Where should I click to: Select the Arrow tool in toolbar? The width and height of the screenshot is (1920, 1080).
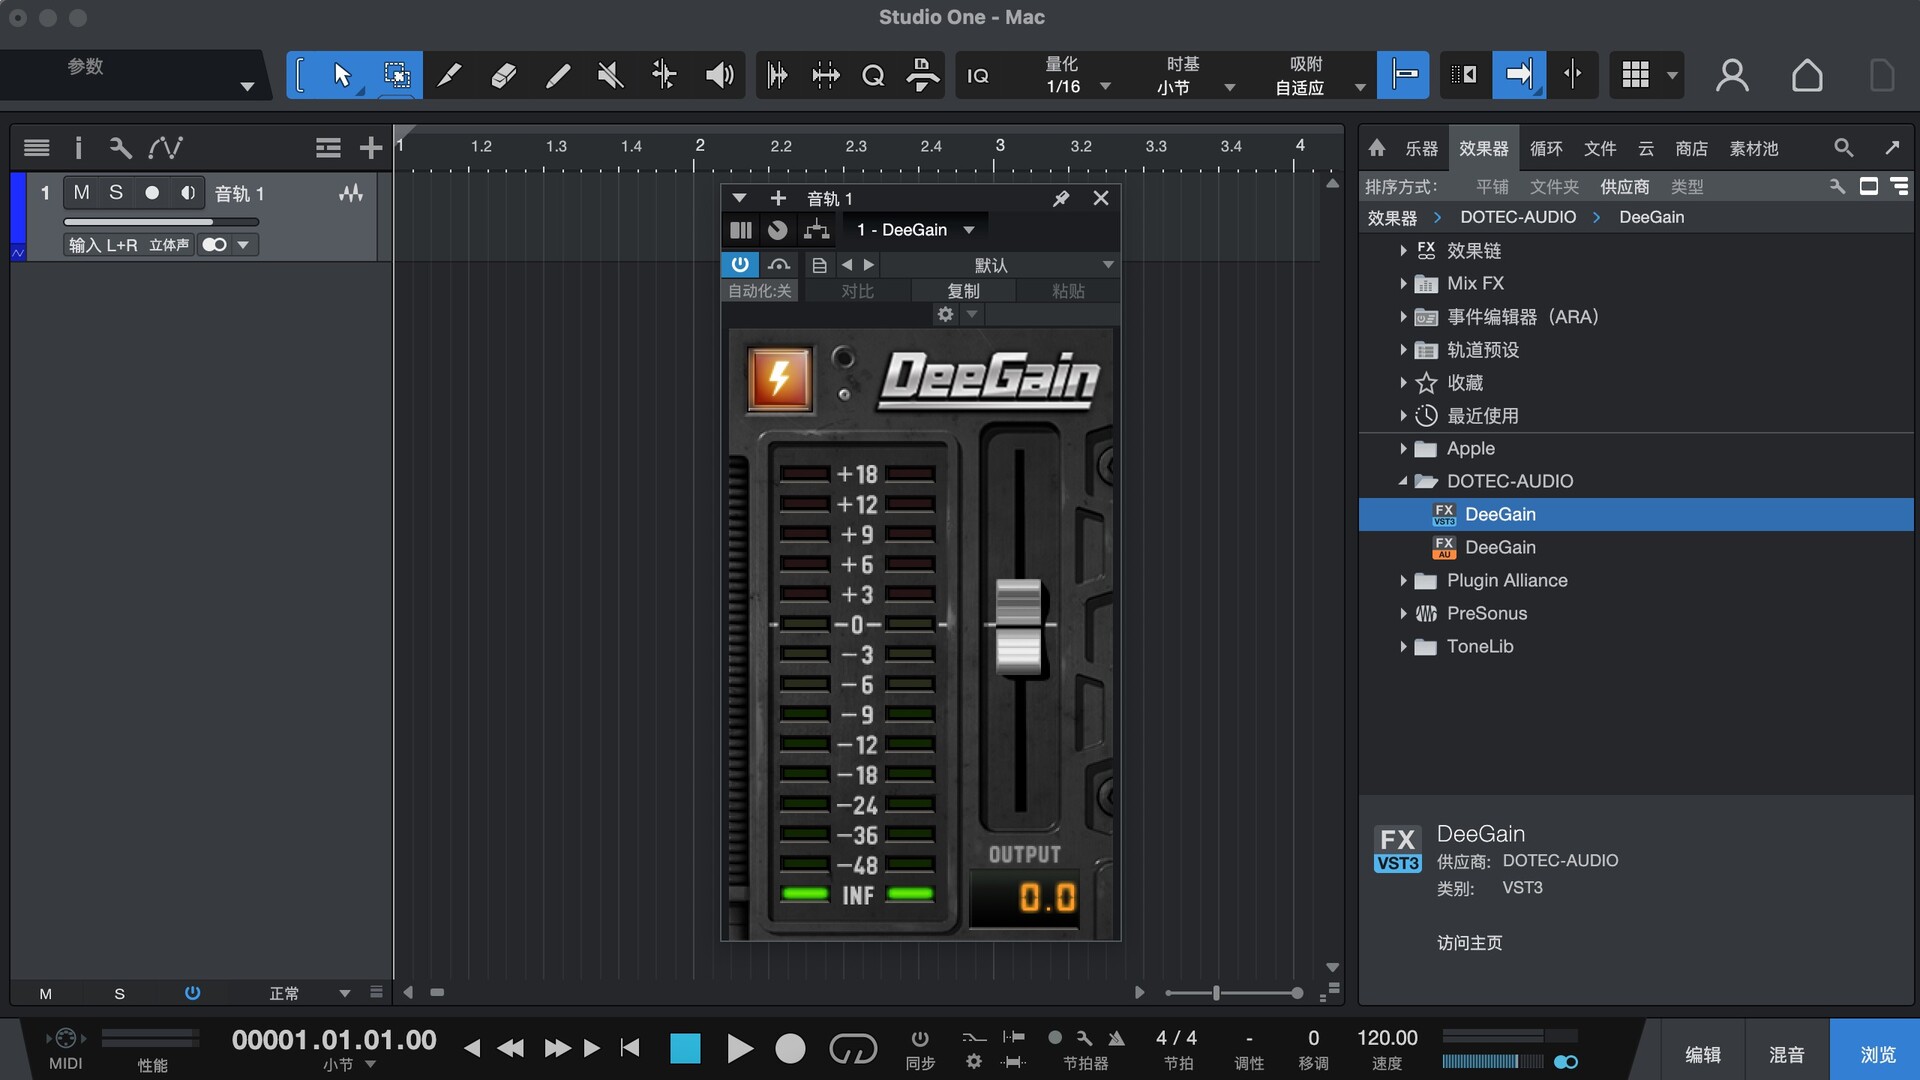342,75
